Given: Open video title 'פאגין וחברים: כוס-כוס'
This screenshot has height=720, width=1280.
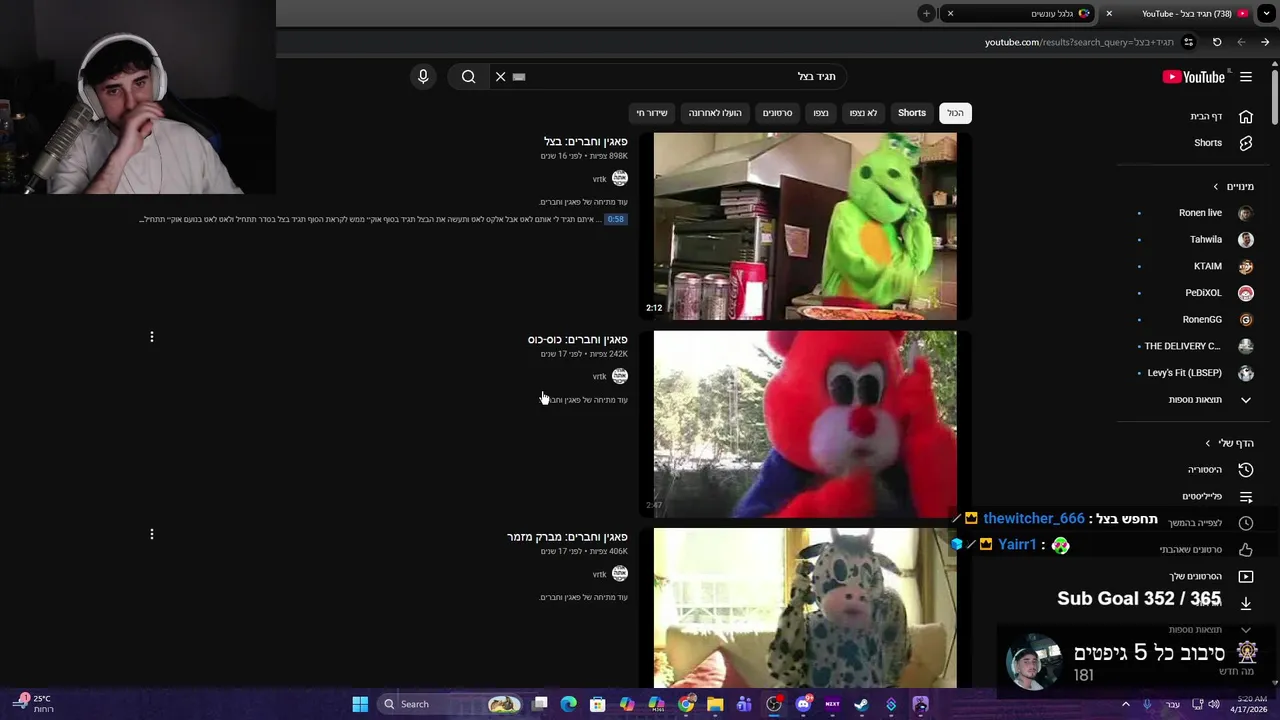Looking at the screenshot, I should pyautogui.click(x=578, y=340).
